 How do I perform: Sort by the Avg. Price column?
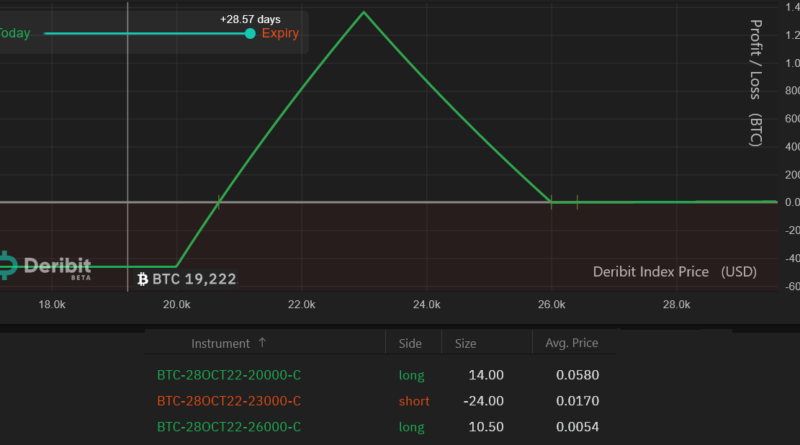(571, 343)
